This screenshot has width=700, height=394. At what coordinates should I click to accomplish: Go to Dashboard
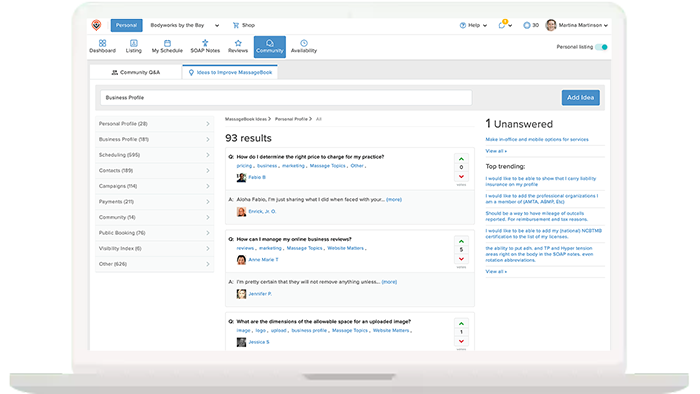[102, 46]
